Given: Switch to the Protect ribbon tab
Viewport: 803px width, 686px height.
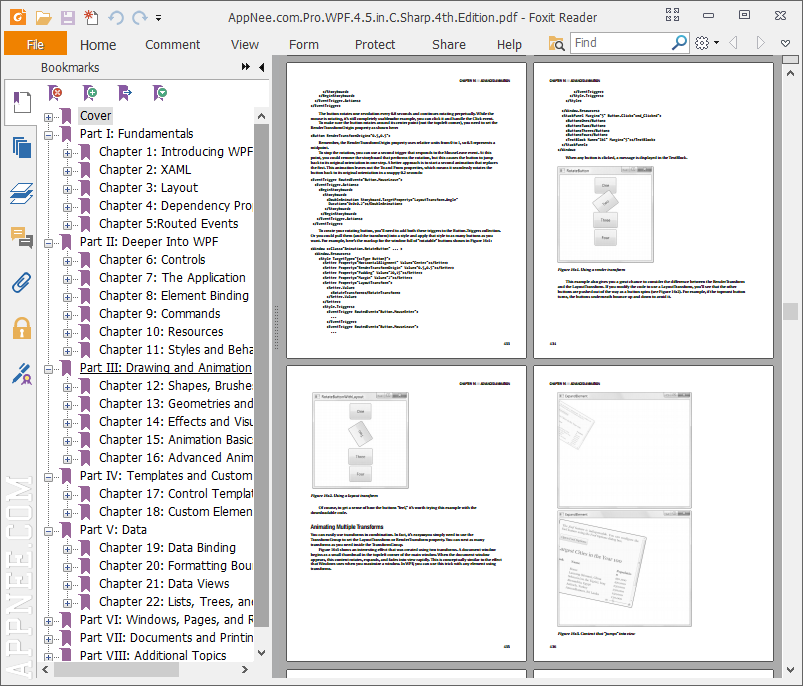Looking at the screenshot, I should click(375, 45).
